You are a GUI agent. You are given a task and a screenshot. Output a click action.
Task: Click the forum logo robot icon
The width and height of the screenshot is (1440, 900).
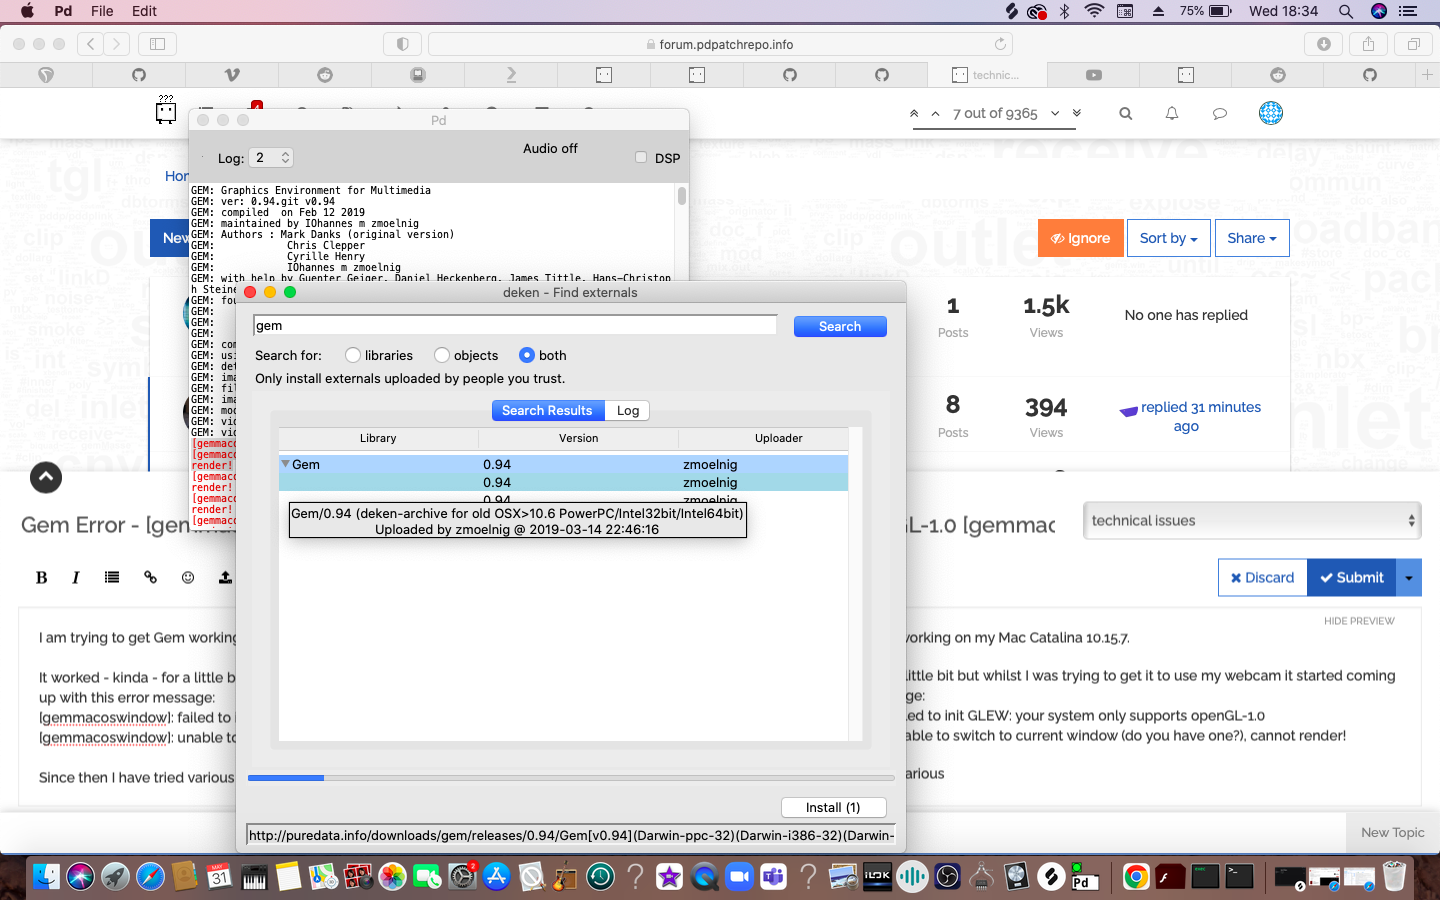coord(166,110)
